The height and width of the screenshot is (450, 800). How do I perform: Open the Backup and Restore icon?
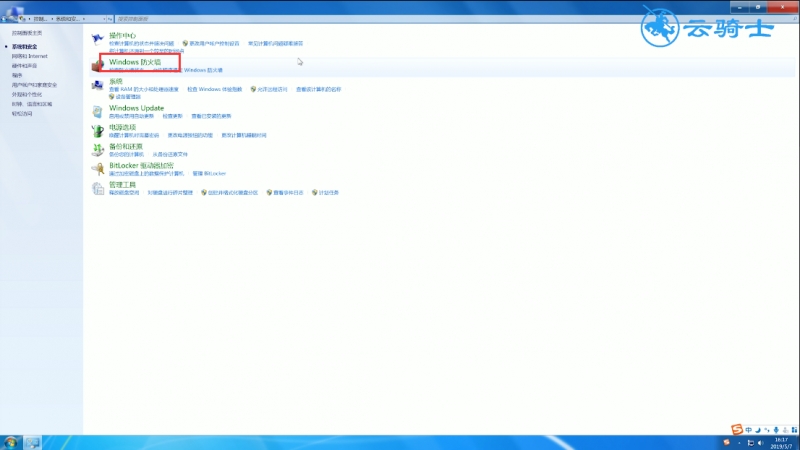click(x=97, y=150)
